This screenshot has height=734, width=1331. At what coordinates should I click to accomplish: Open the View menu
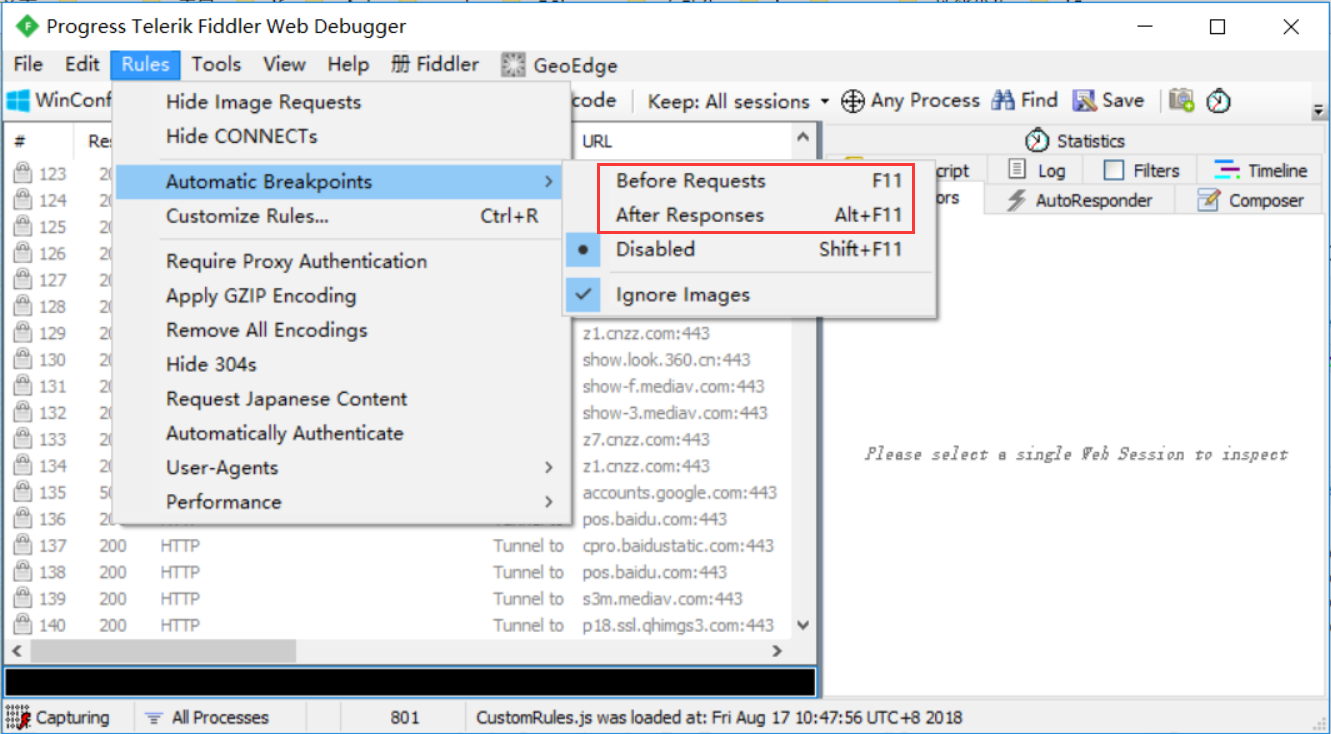284,65
